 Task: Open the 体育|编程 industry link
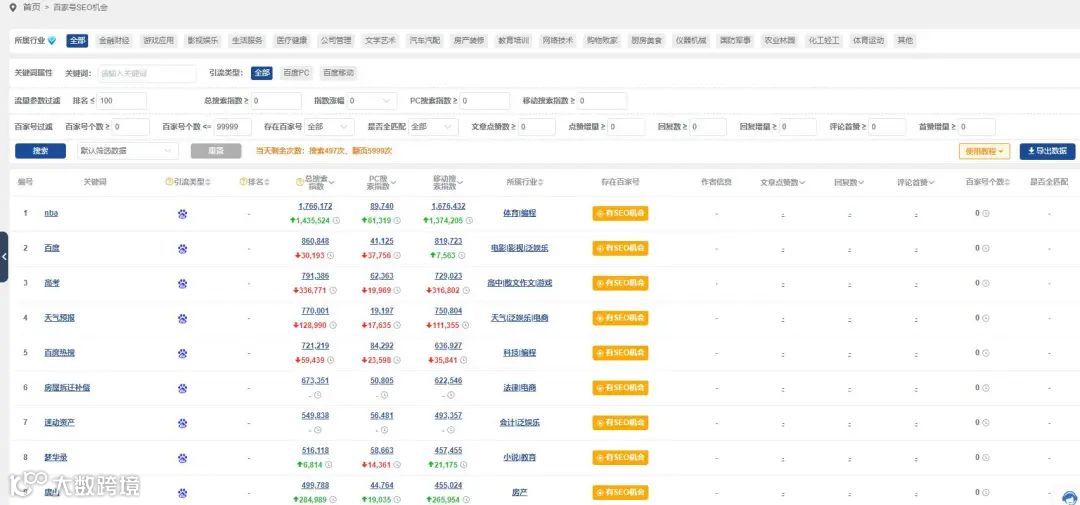[519, 214]
